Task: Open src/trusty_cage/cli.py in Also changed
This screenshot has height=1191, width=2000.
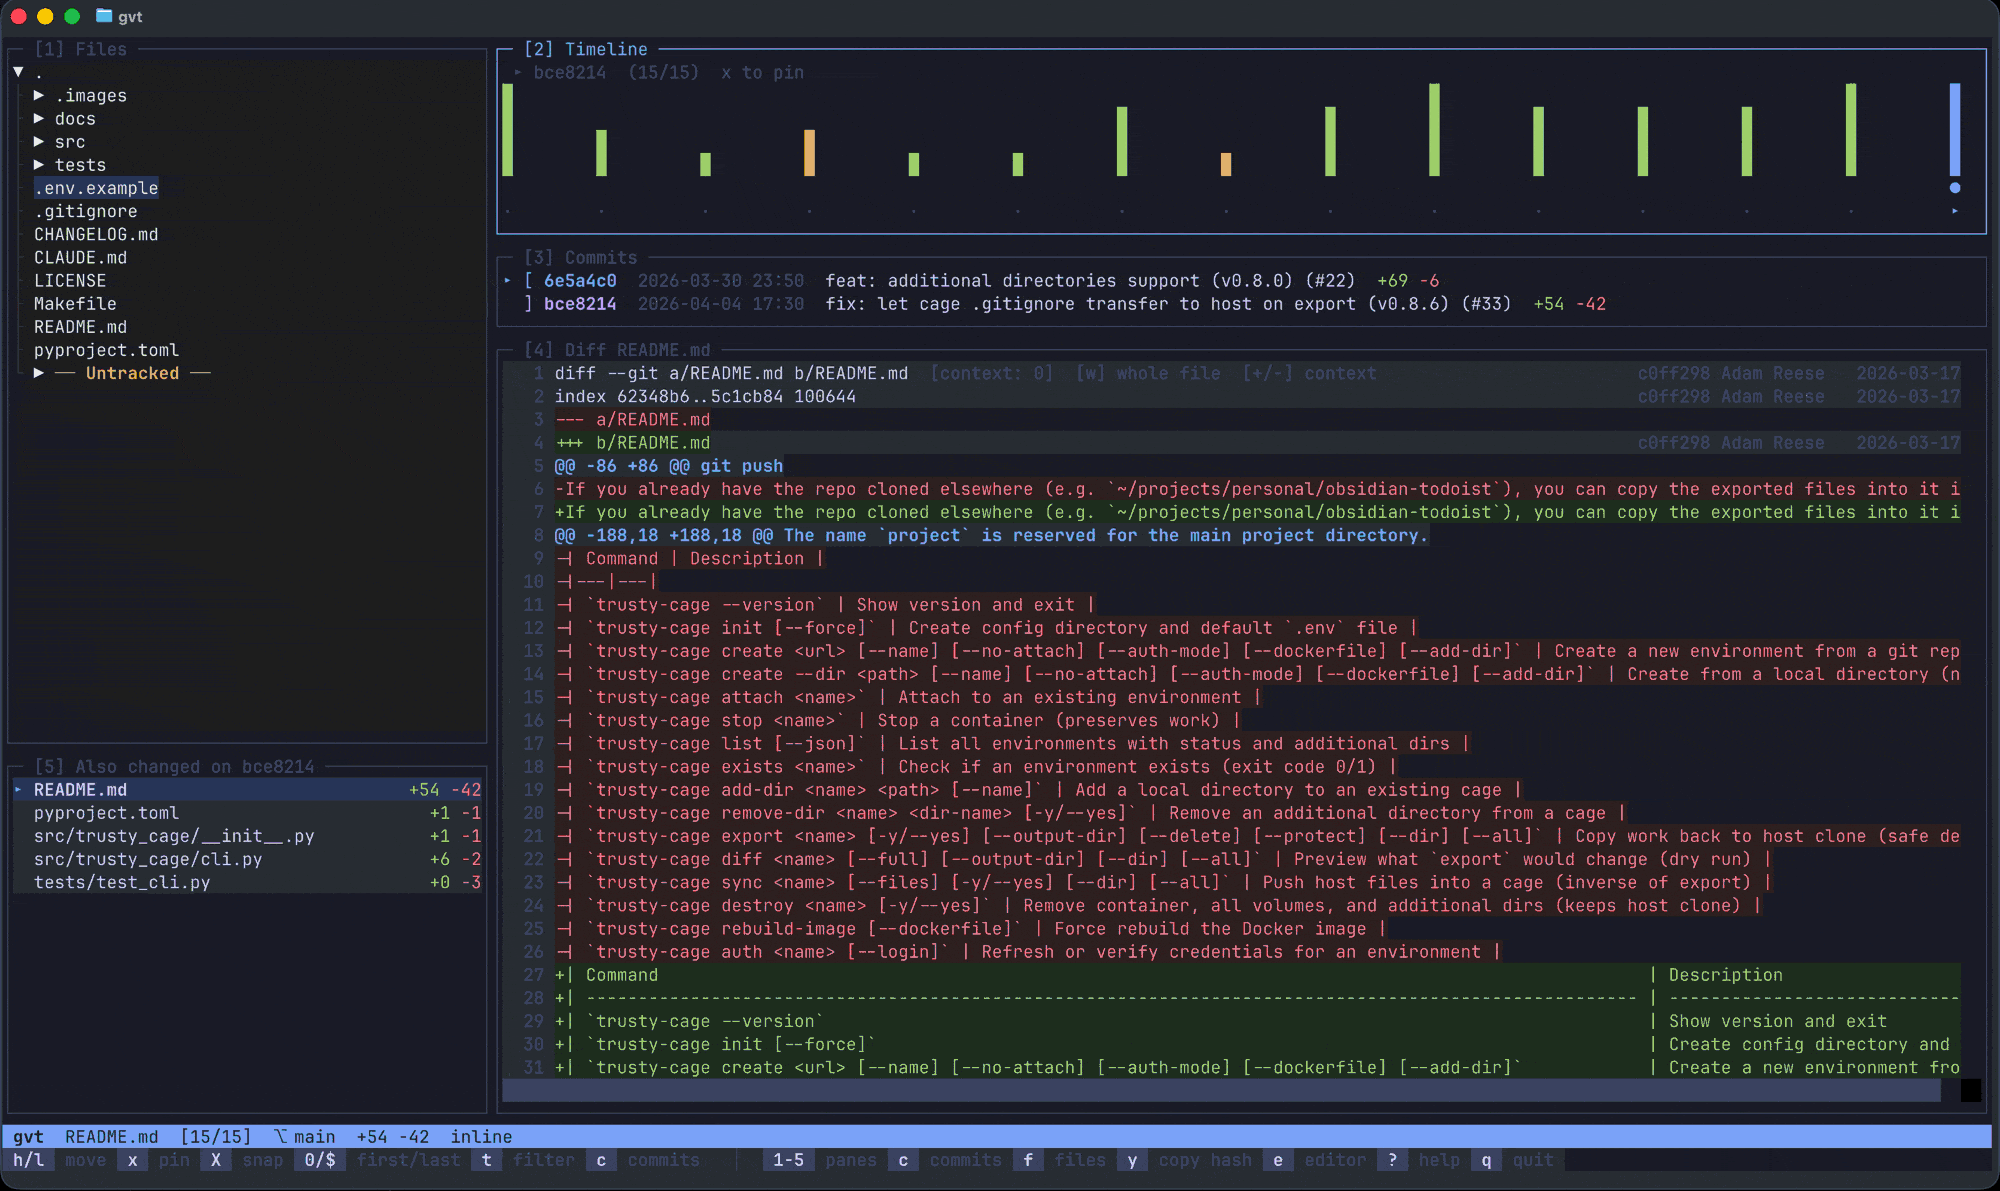Action: 148,859
